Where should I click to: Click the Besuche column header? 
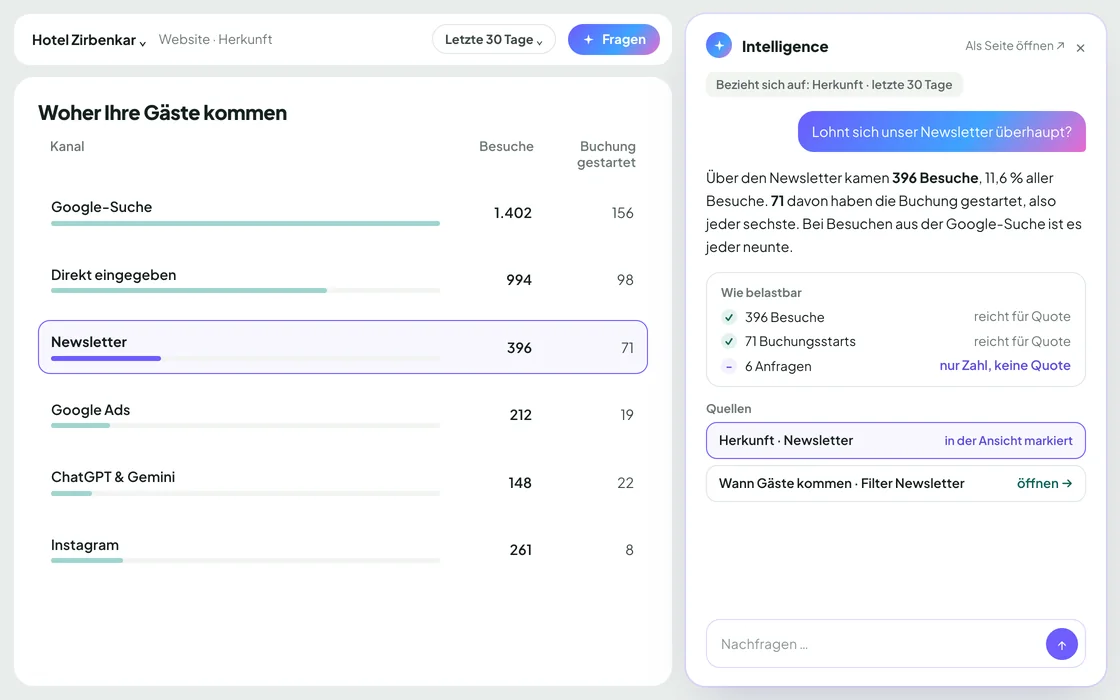coord(506,146)
